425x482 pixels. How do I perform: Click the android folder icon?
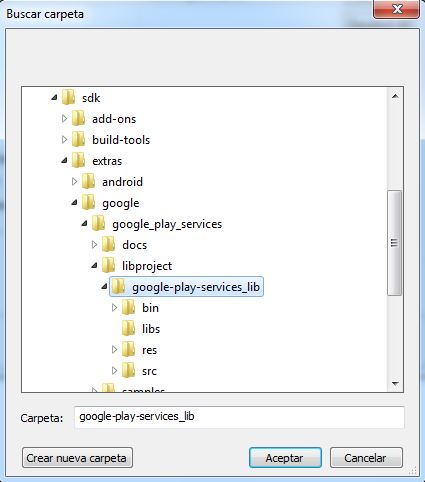[x=89, y=181]
